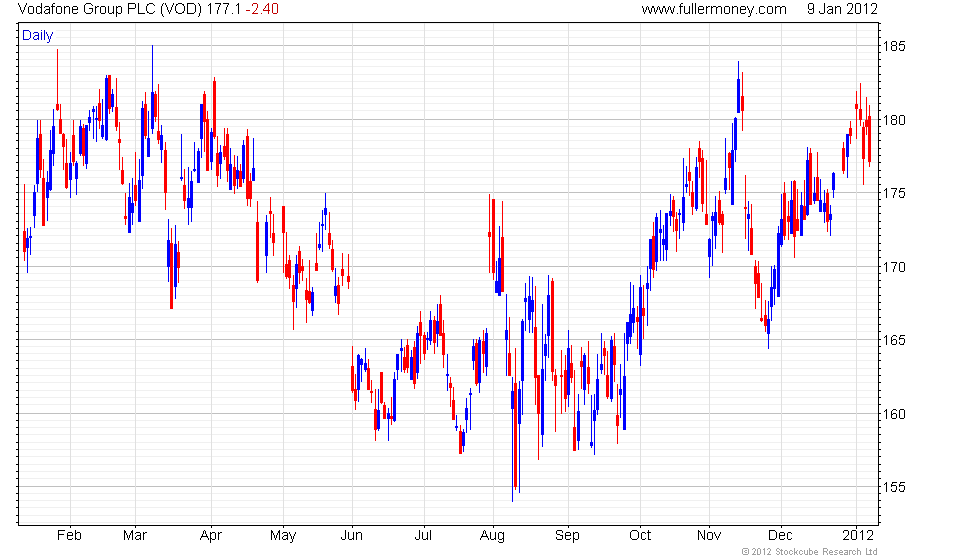This screenshot has height=560, width=960.
Task: Click the price value 177.1 in header
Action: pyautogui.click(x=224, y=9)
